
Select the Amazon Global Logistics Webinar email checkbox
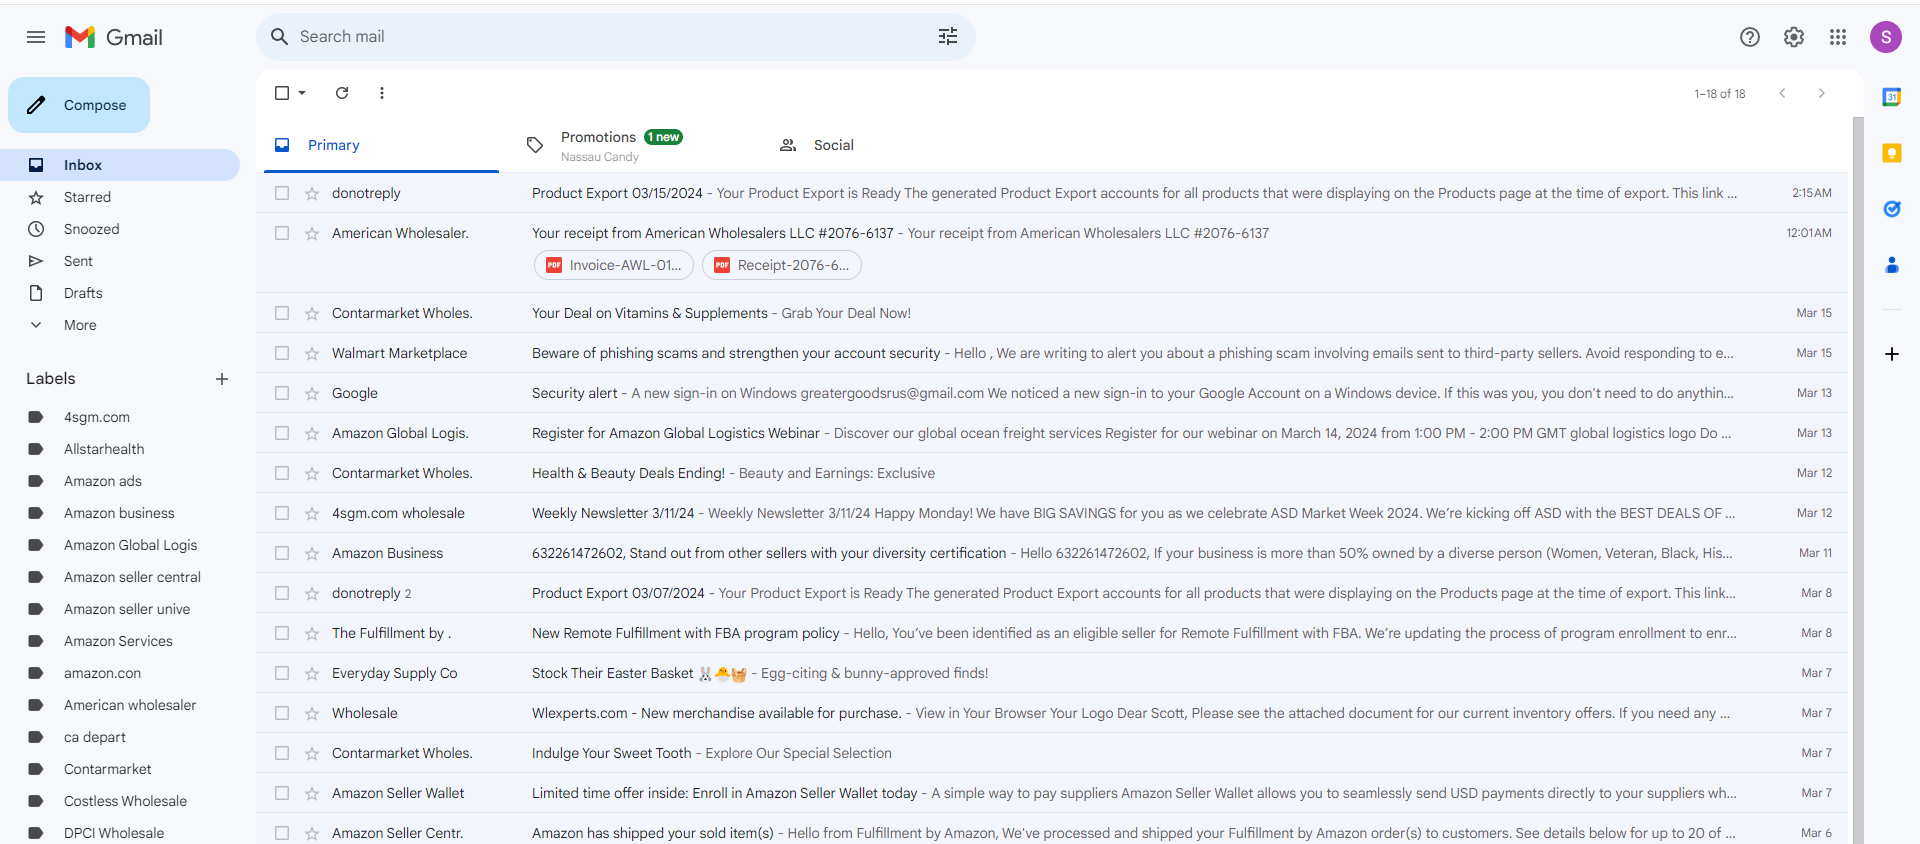(x=282, y=433)
